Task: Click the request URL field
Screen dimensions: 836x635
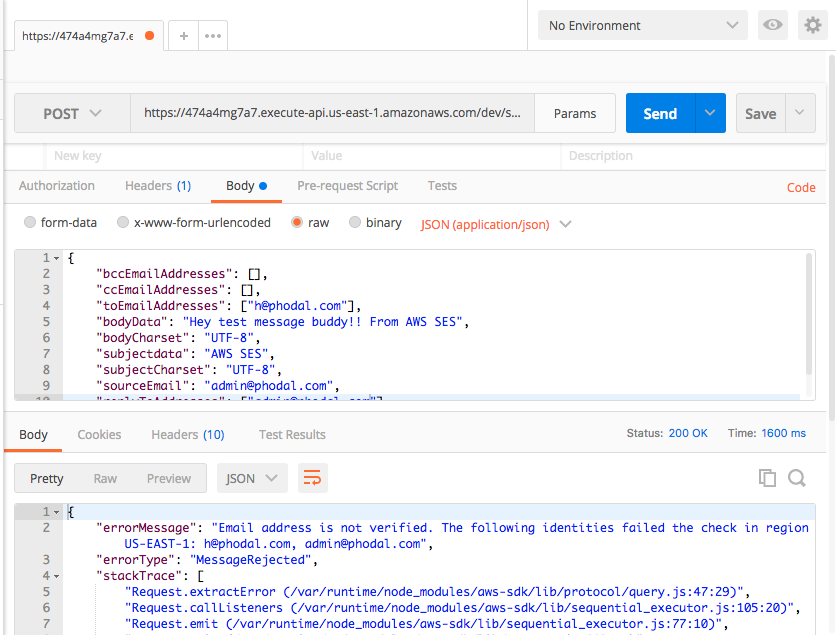Action: click(x=332, y=113)
